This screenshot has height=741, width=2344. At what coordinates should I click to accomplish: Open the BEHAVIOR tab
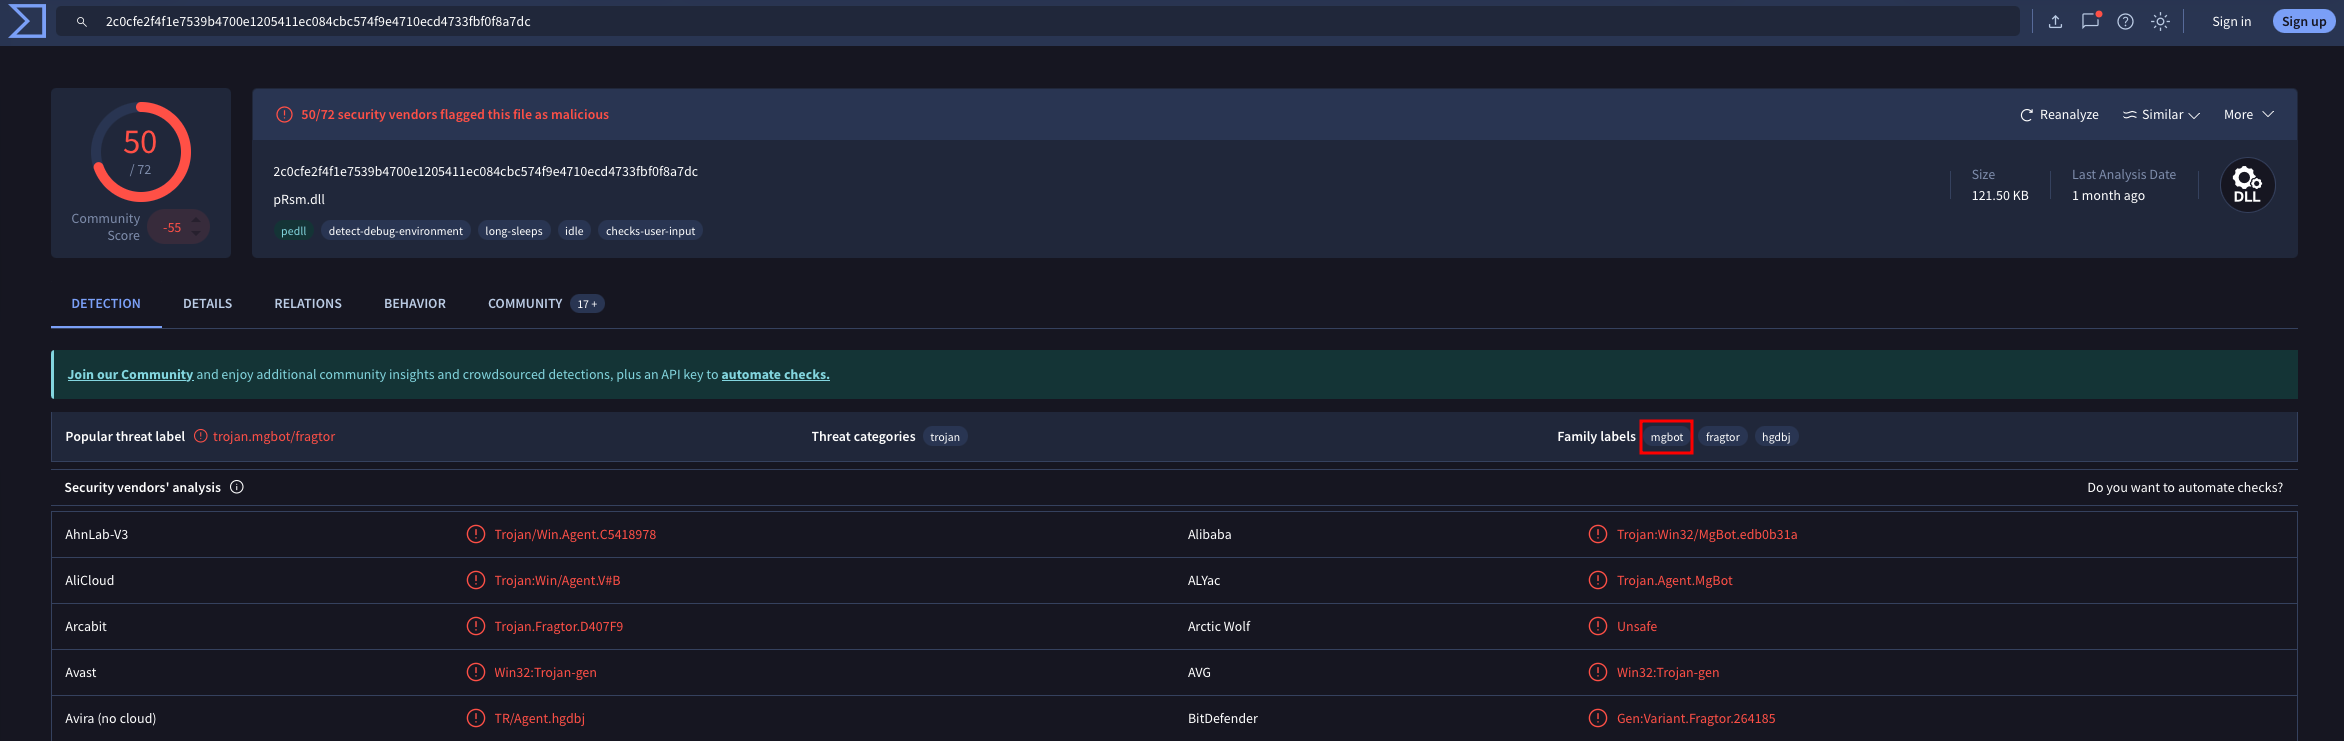(x=415, y=303)
